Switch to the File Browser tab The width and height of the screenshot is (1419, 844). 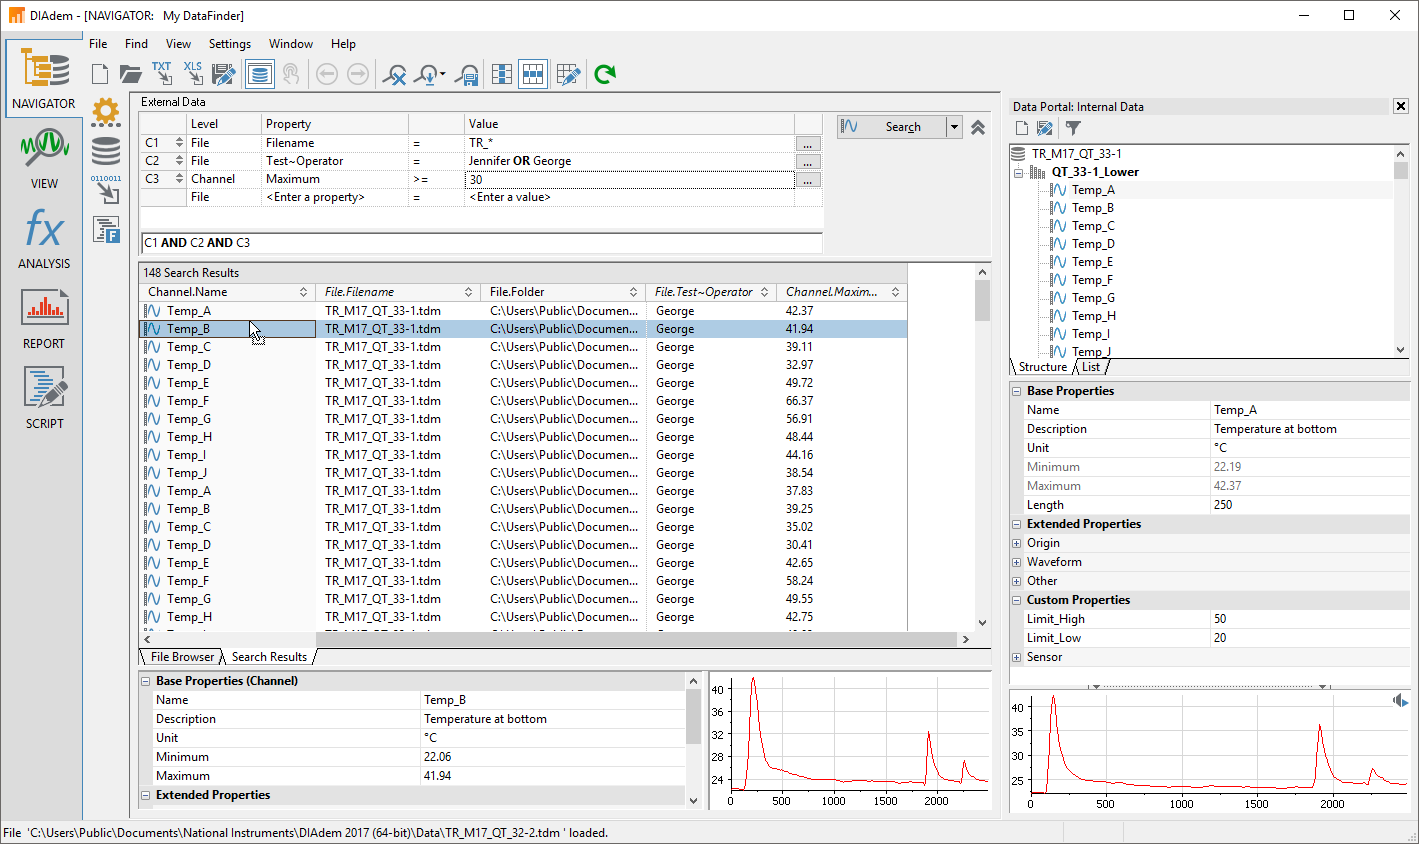(182, 657)
